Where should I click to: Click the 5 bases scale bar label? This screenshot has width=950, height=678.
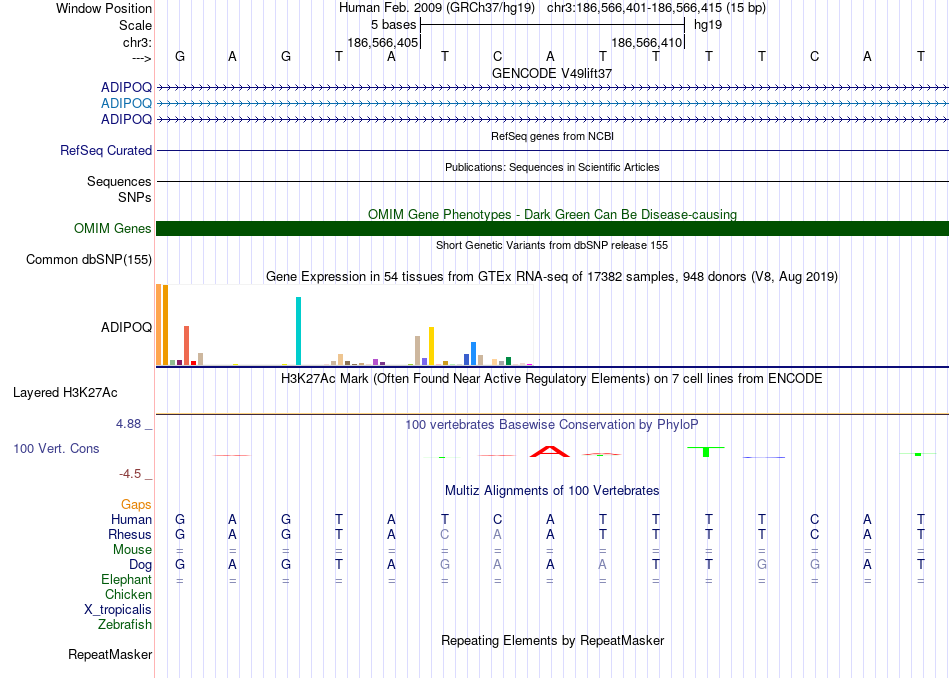[x=393, y=25]
